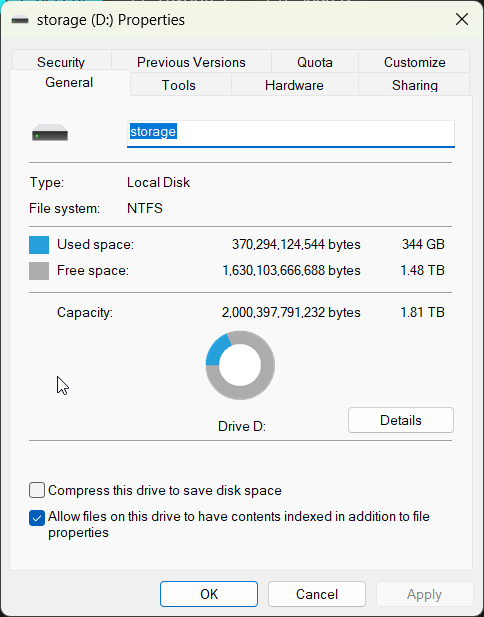Open the Previous Versions tab
This screenshot has height=617, width=484.
tap(191, 62)
